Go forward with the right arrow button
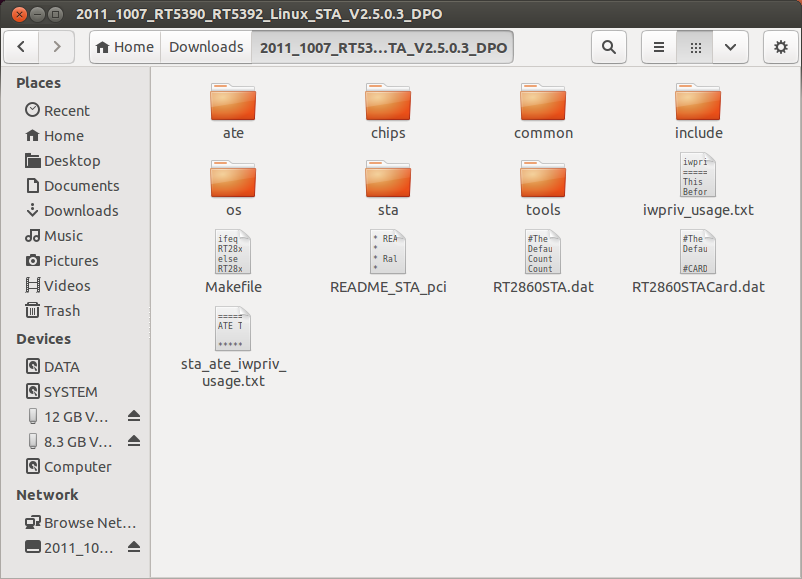The height and width of the screenshot is (579, 802). 57,47
